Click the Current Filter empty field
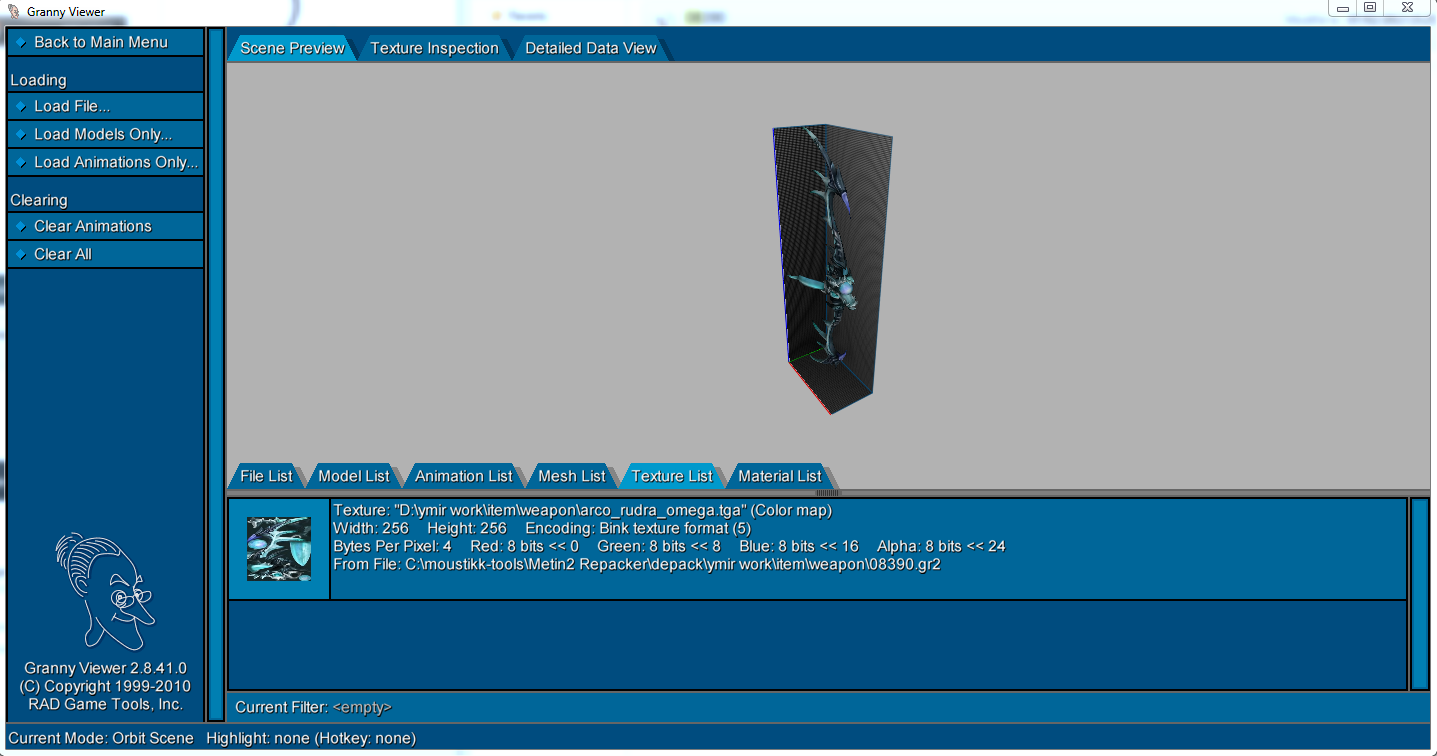The width and height of the screenshot is (1437, 756). [362, 707]
